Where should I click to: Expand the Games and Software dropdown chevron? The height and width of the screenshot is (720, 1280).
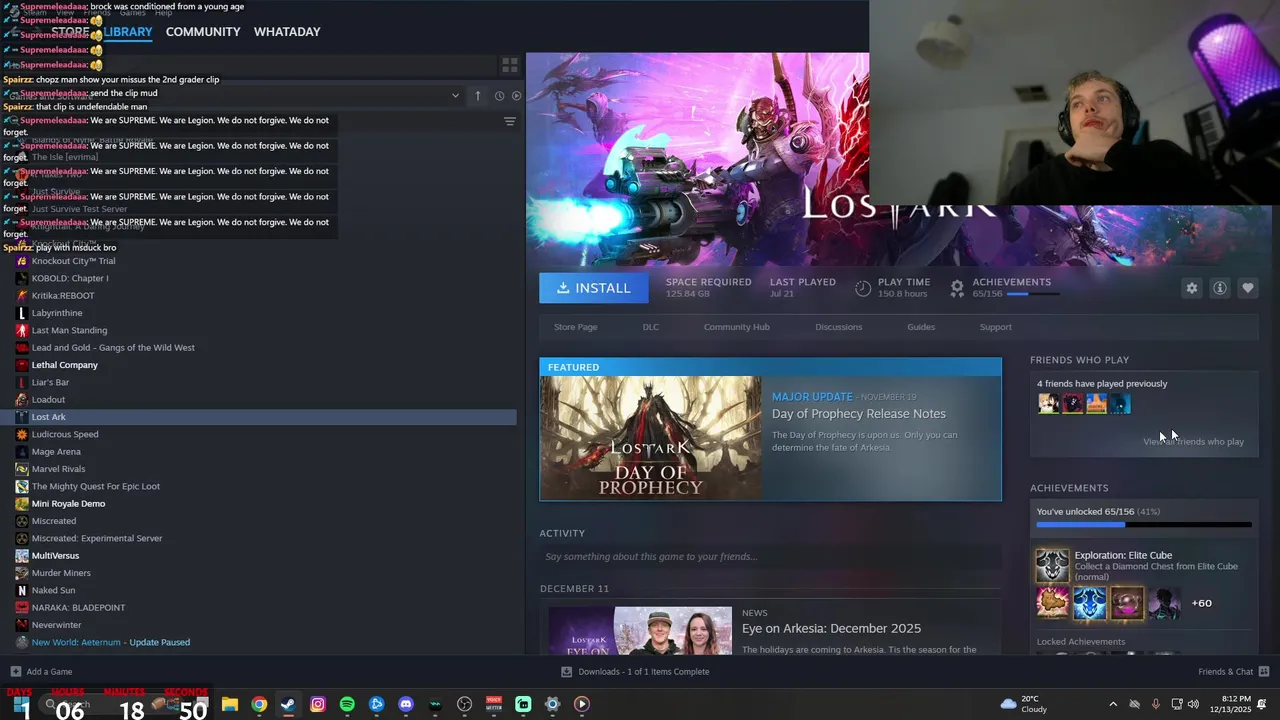tap(455, 96)
